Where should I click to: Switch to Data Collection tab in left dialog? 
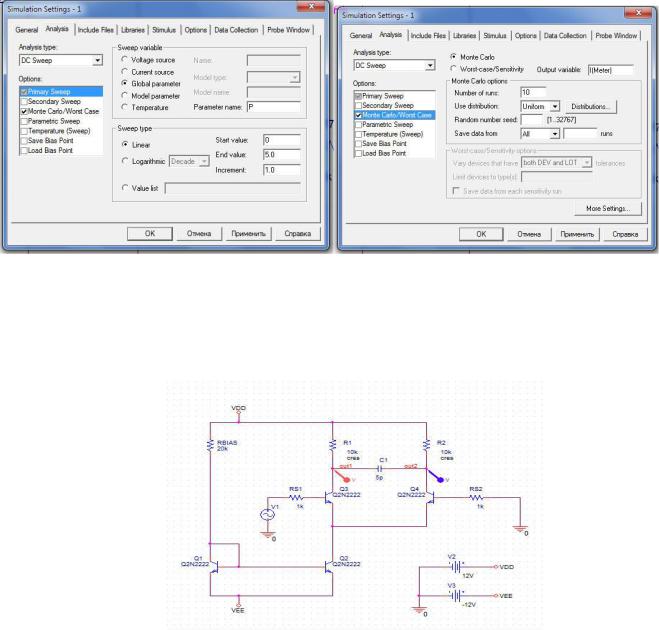click(236, 30)
